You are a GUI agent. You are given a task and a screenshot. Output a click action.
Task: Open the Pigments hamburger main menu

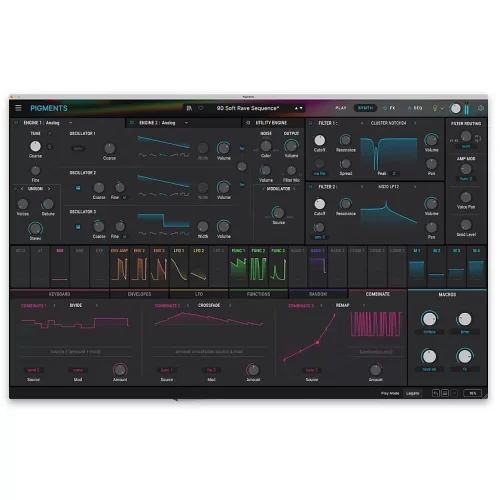(18, 108)
